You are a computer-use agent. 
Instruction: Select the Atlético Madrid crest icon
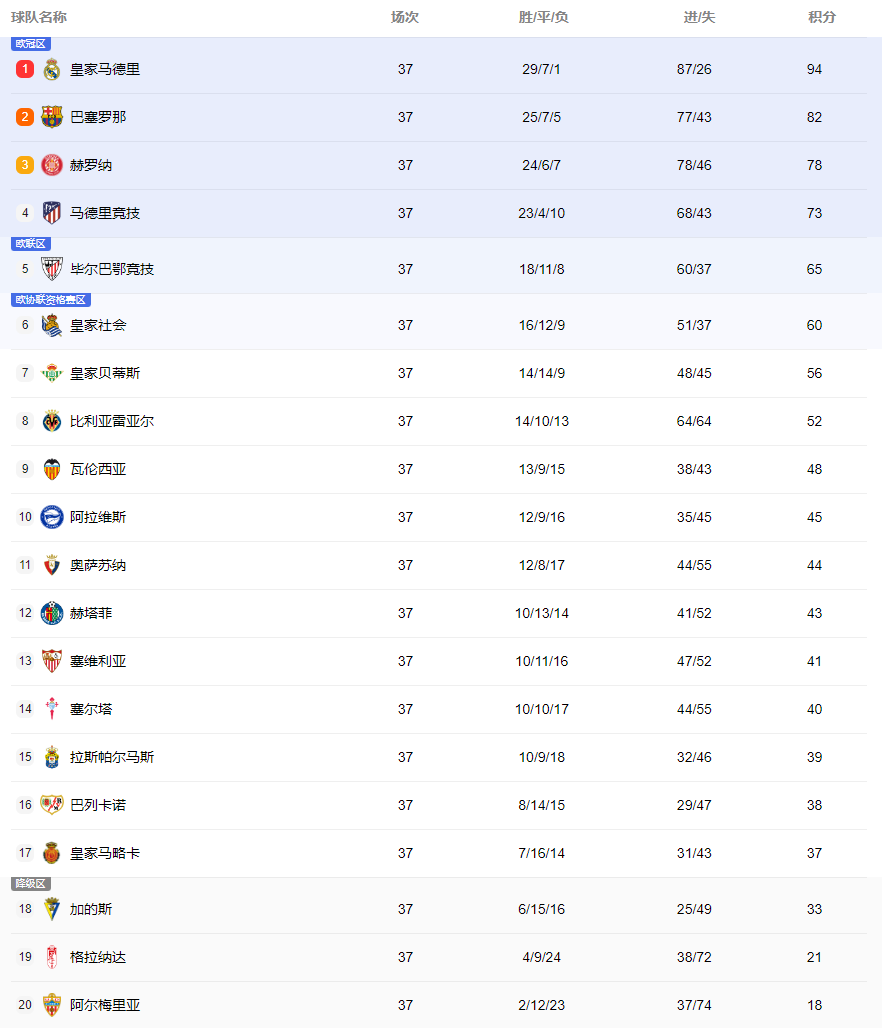click(x=52, y=212)
